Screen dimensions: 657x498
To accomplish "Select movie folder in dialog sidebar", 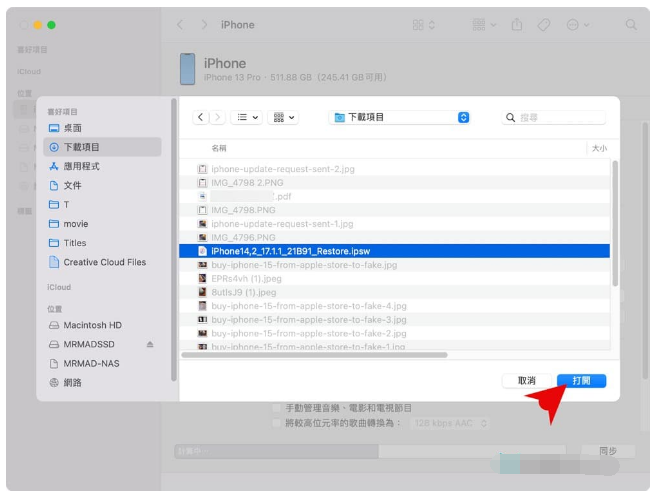I will click(102, 224).
